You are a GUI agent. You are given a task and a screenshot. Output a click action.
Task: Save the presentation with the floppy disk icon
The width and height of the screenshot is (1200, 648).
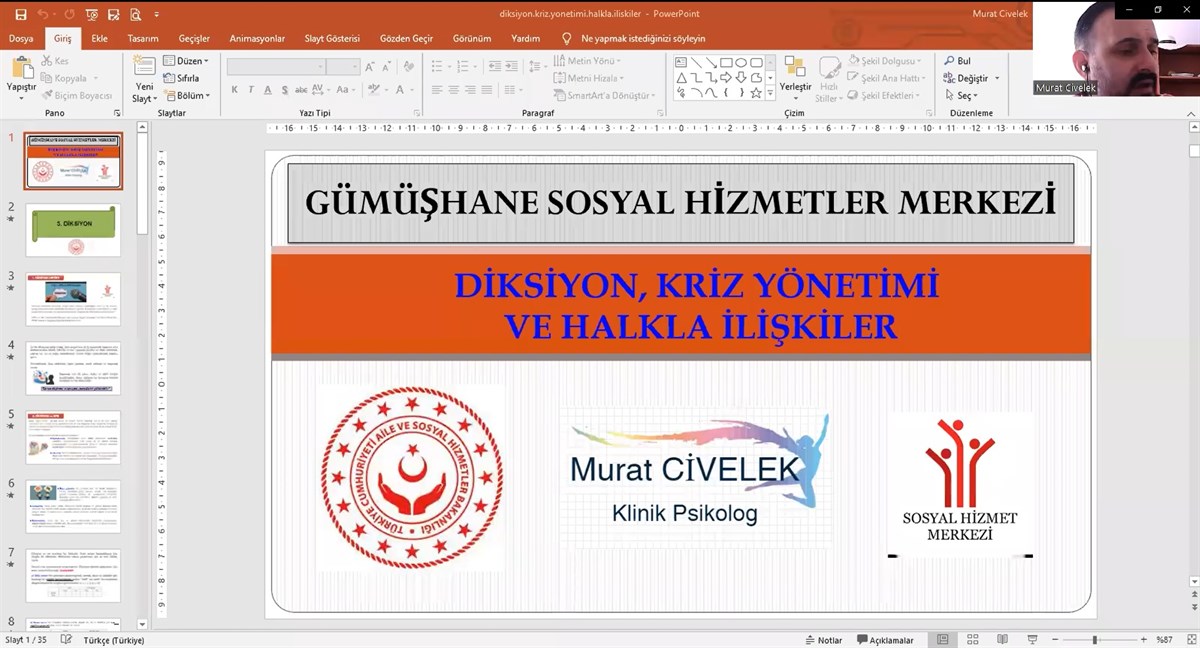(x=21, y=14)
